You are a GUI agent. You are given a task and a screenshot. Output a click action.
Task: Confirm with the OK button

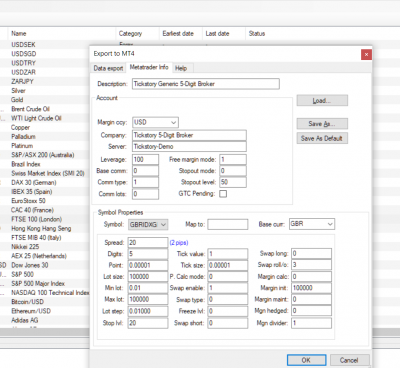pyautogui.click(x=306, y=360)
